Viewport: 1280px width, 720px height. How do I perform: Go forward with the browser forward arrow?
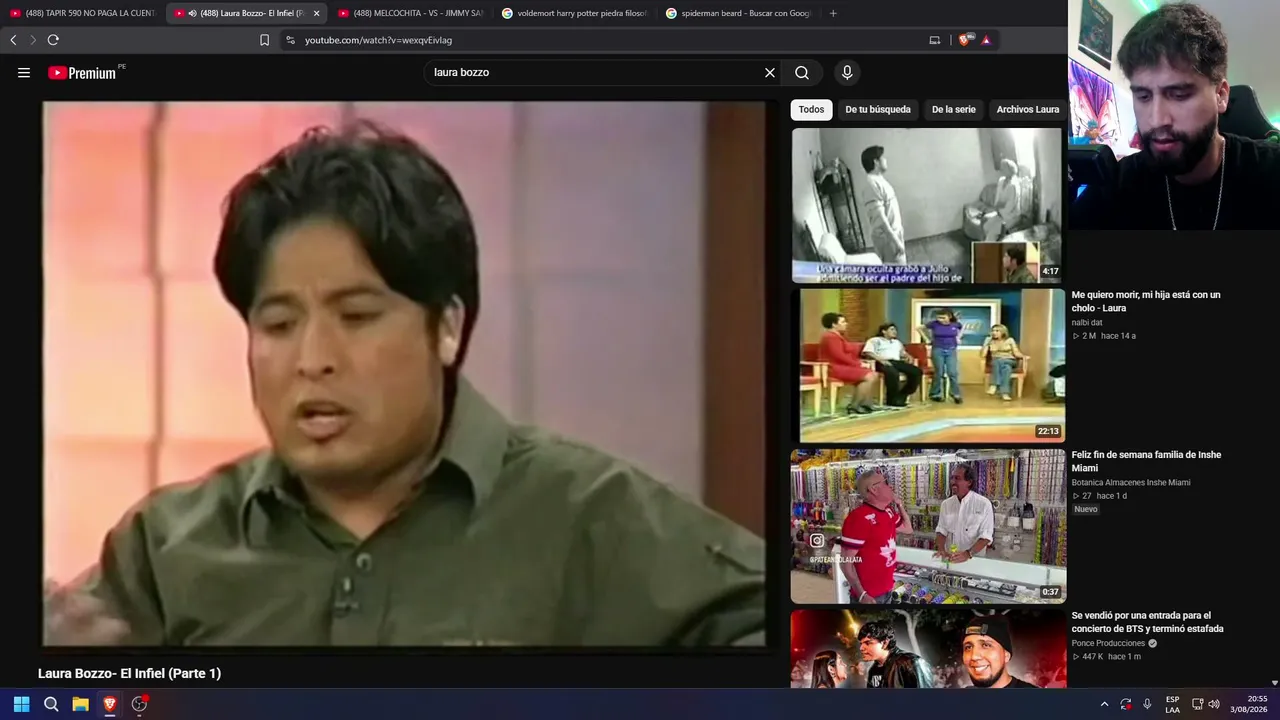33,40
